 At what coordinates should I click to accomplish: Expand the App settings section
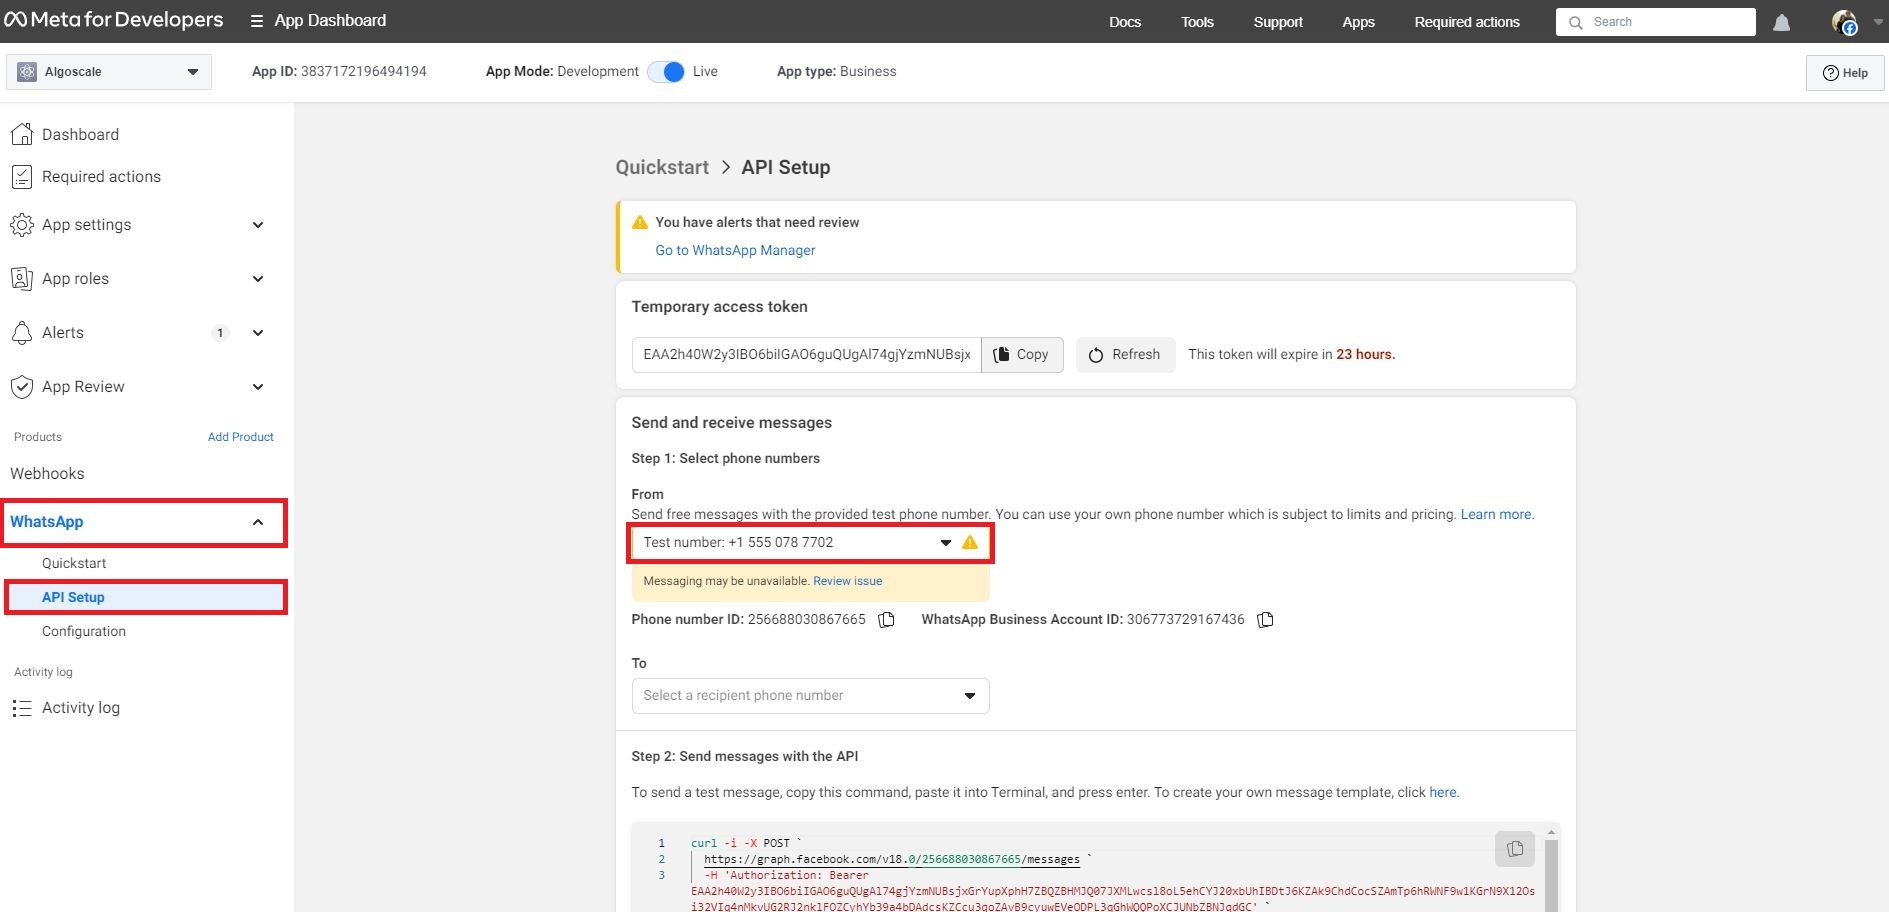coord(258,225)
